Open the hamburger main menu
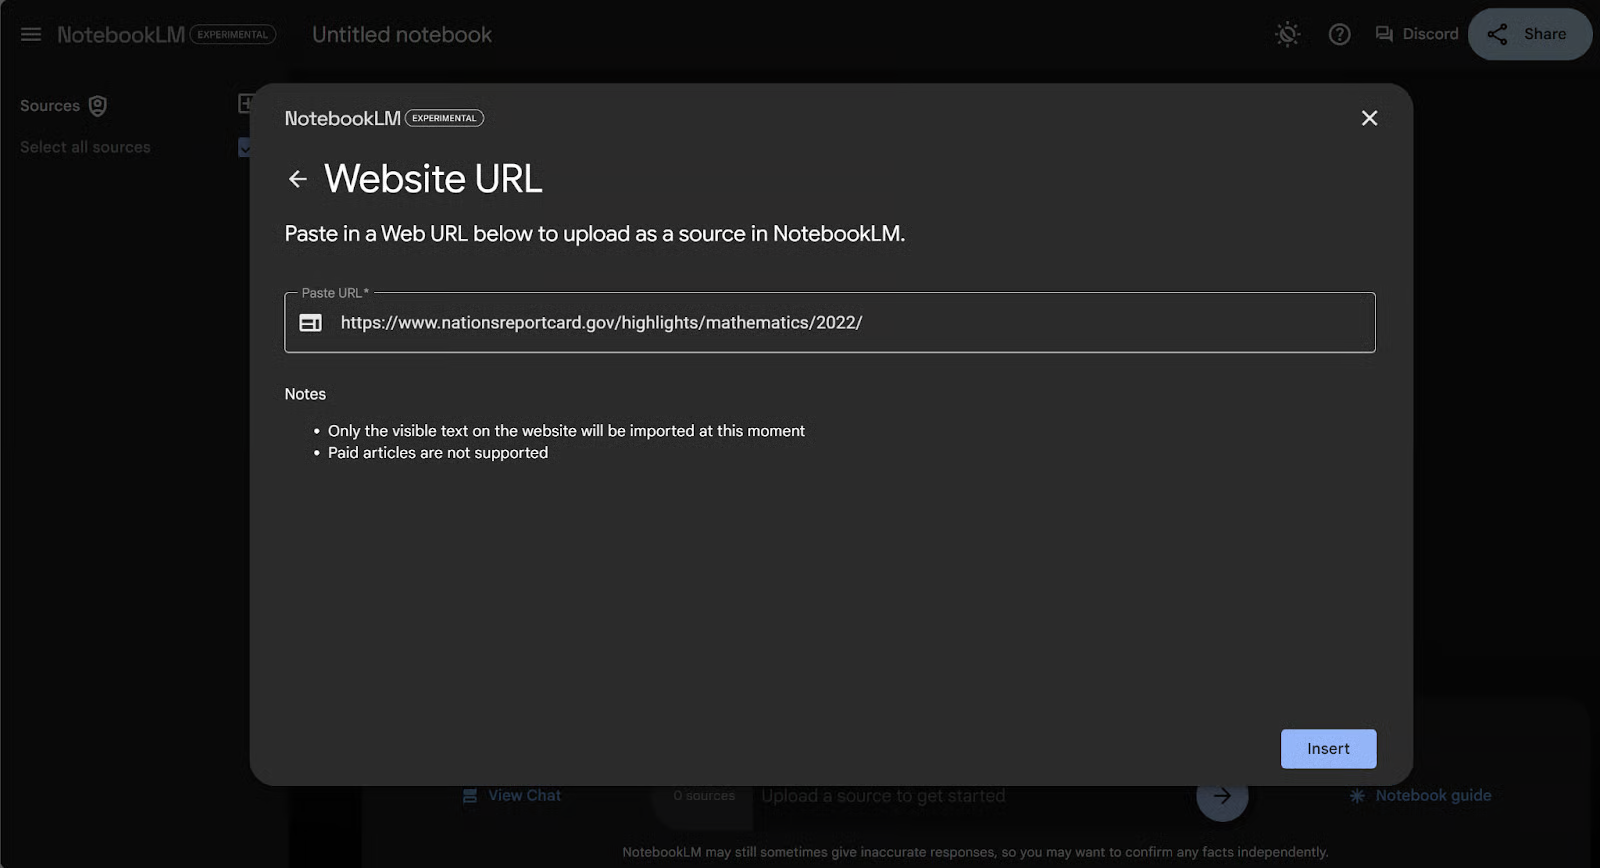1600x868 pixels. [x=31, y=35]
